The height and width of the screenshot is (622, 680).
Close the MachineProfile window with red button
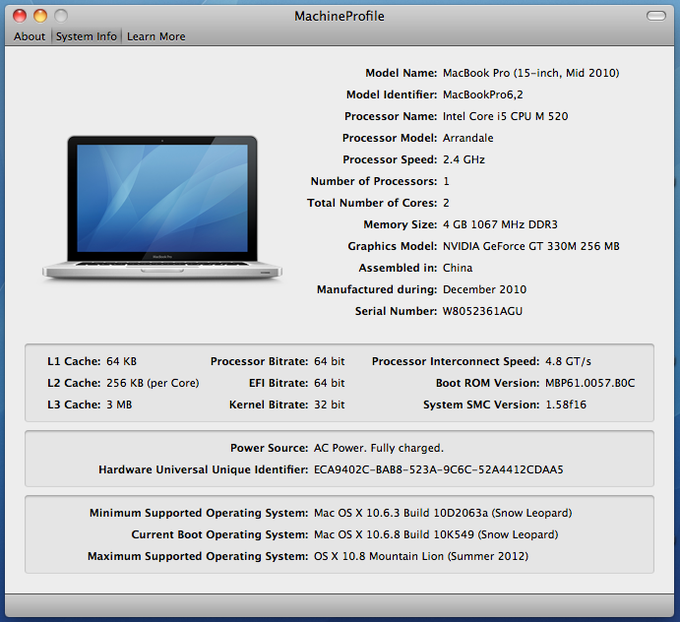coord(20,16)
